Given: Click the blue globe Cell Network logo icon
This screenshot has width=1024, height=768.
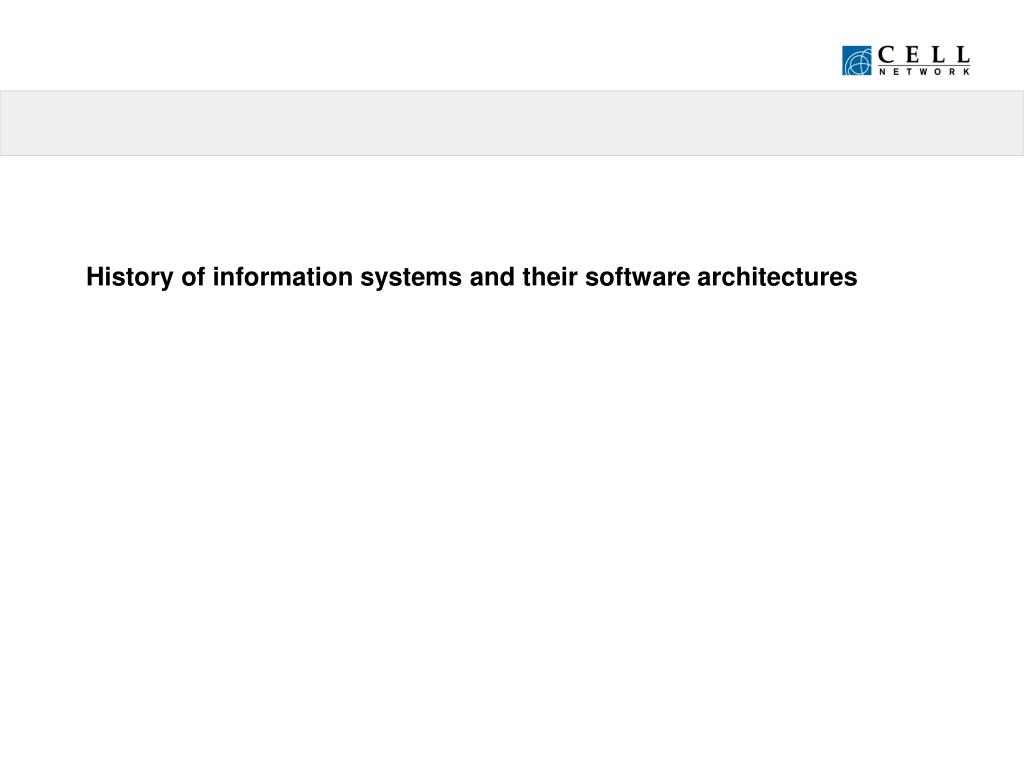Looking at the screenshot, I should click(857, 60).
